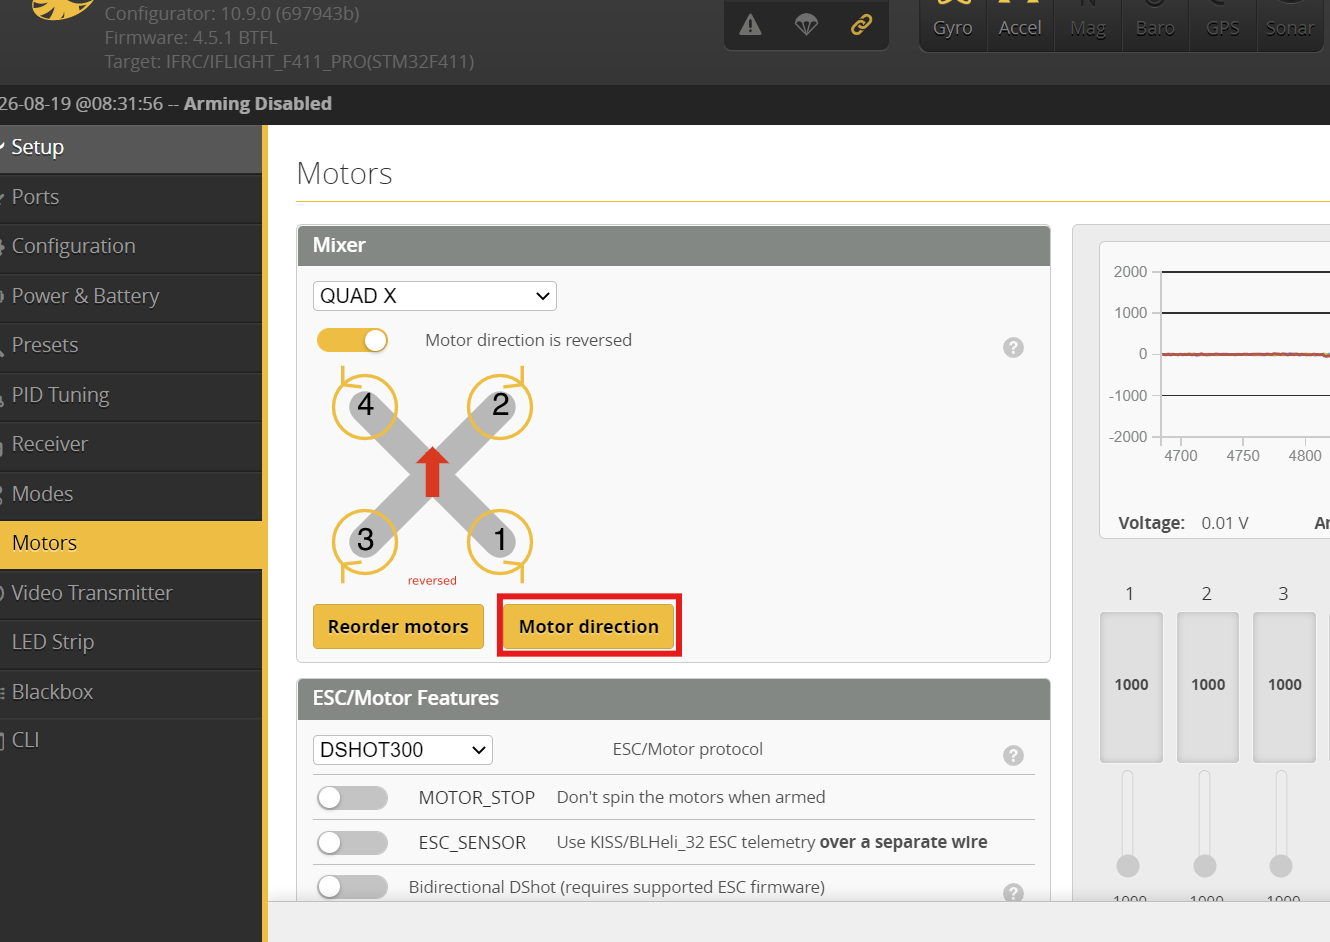The width and height of the screenshot is (1330, 942).
Task: Click the Gyro sensor indicator
Action: [x=952, y=22]
